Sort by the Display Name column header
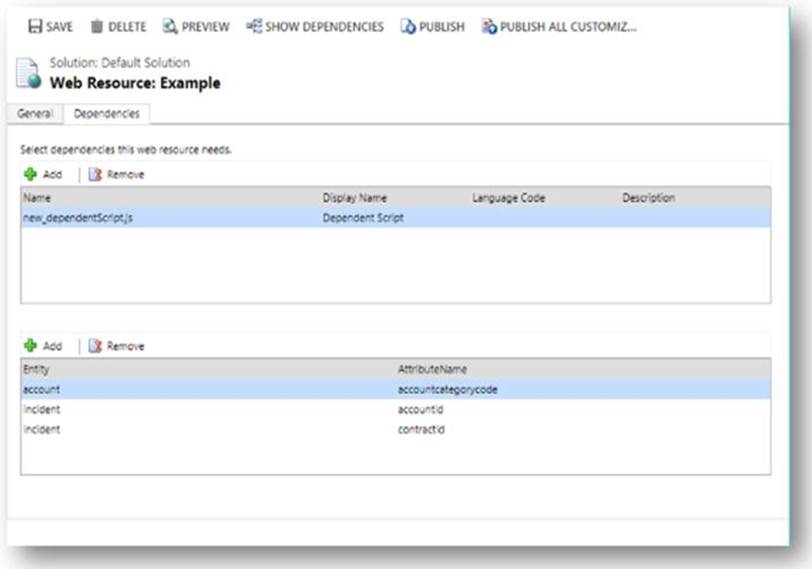Screen dimensions: 812x569 (x=354, y=198)
